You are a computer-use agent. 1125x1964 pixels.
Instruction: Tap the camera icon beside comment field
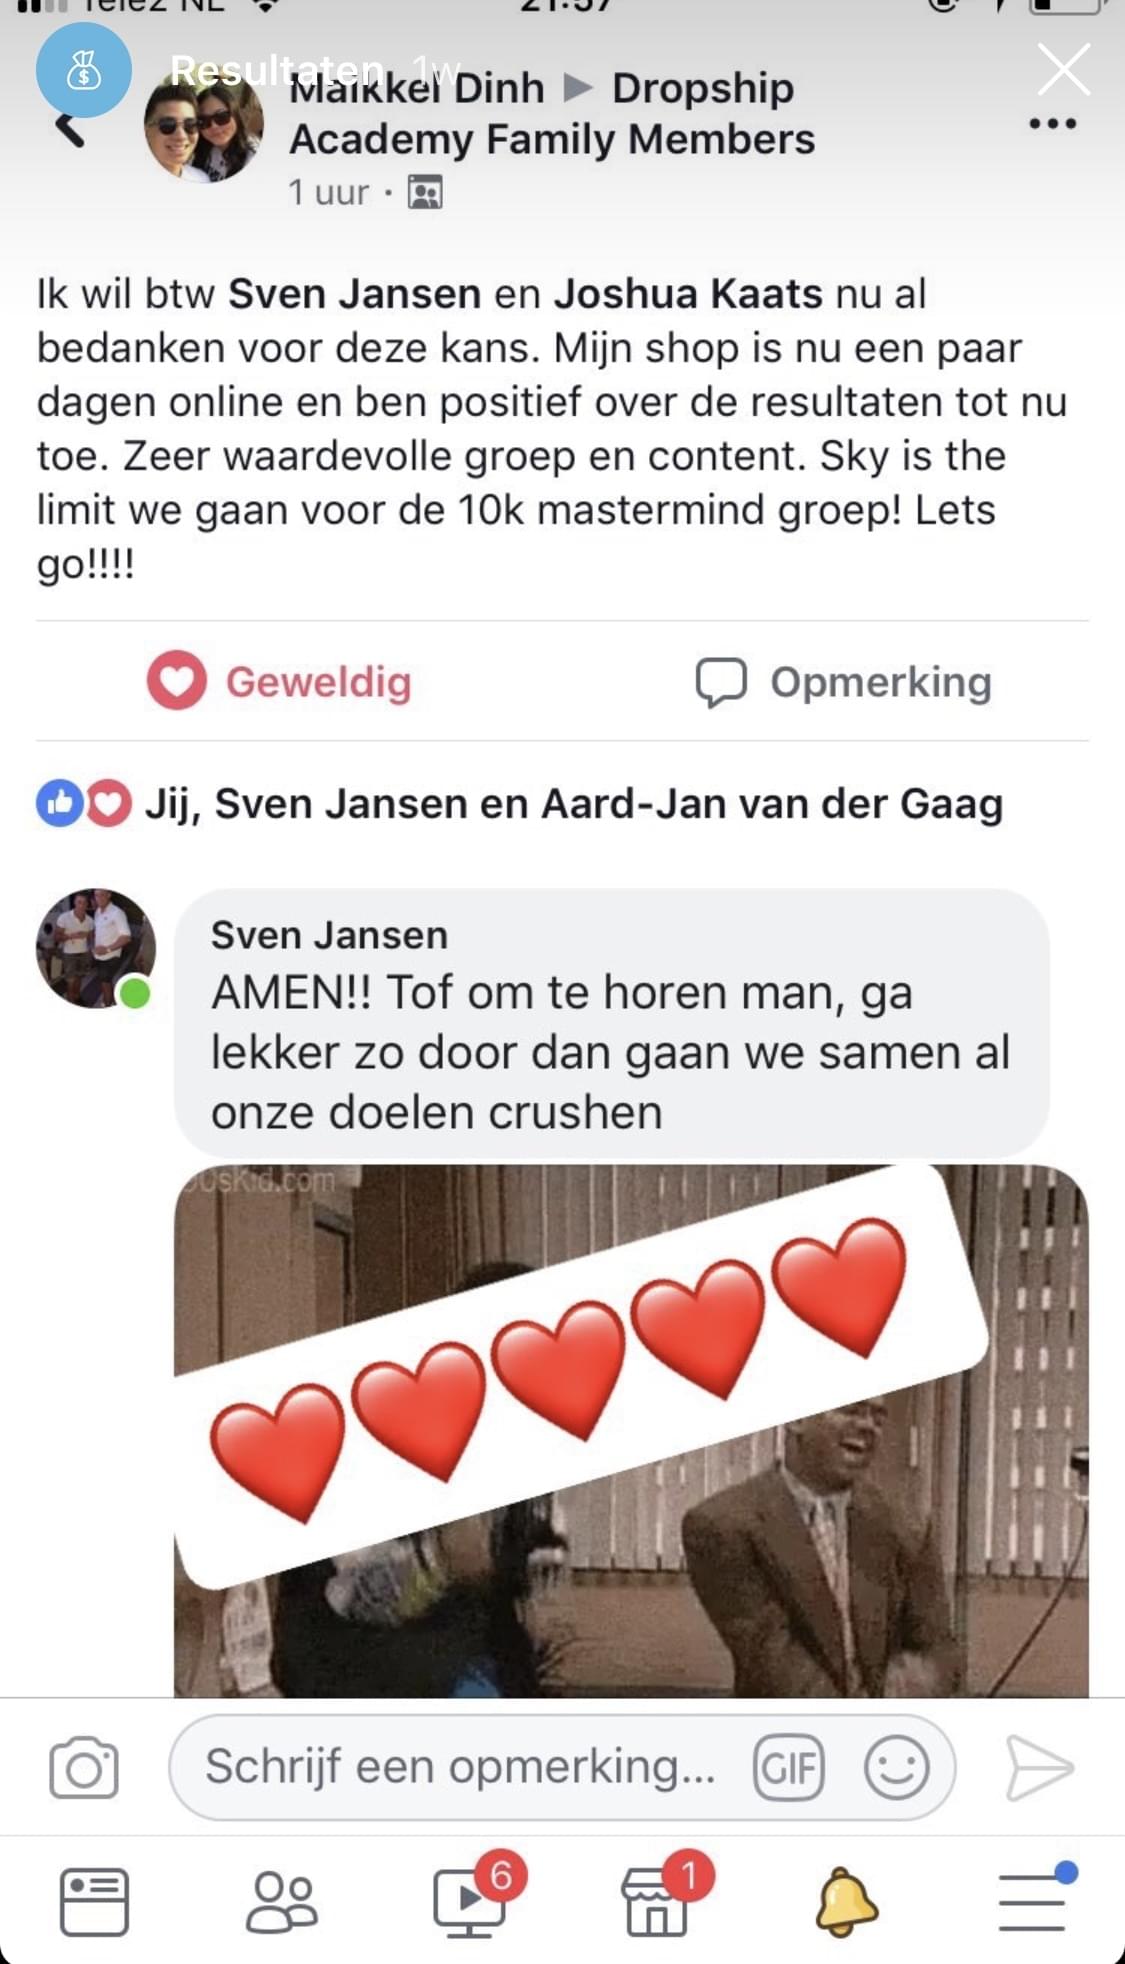pyautogui.click(x=84, y=1768)
